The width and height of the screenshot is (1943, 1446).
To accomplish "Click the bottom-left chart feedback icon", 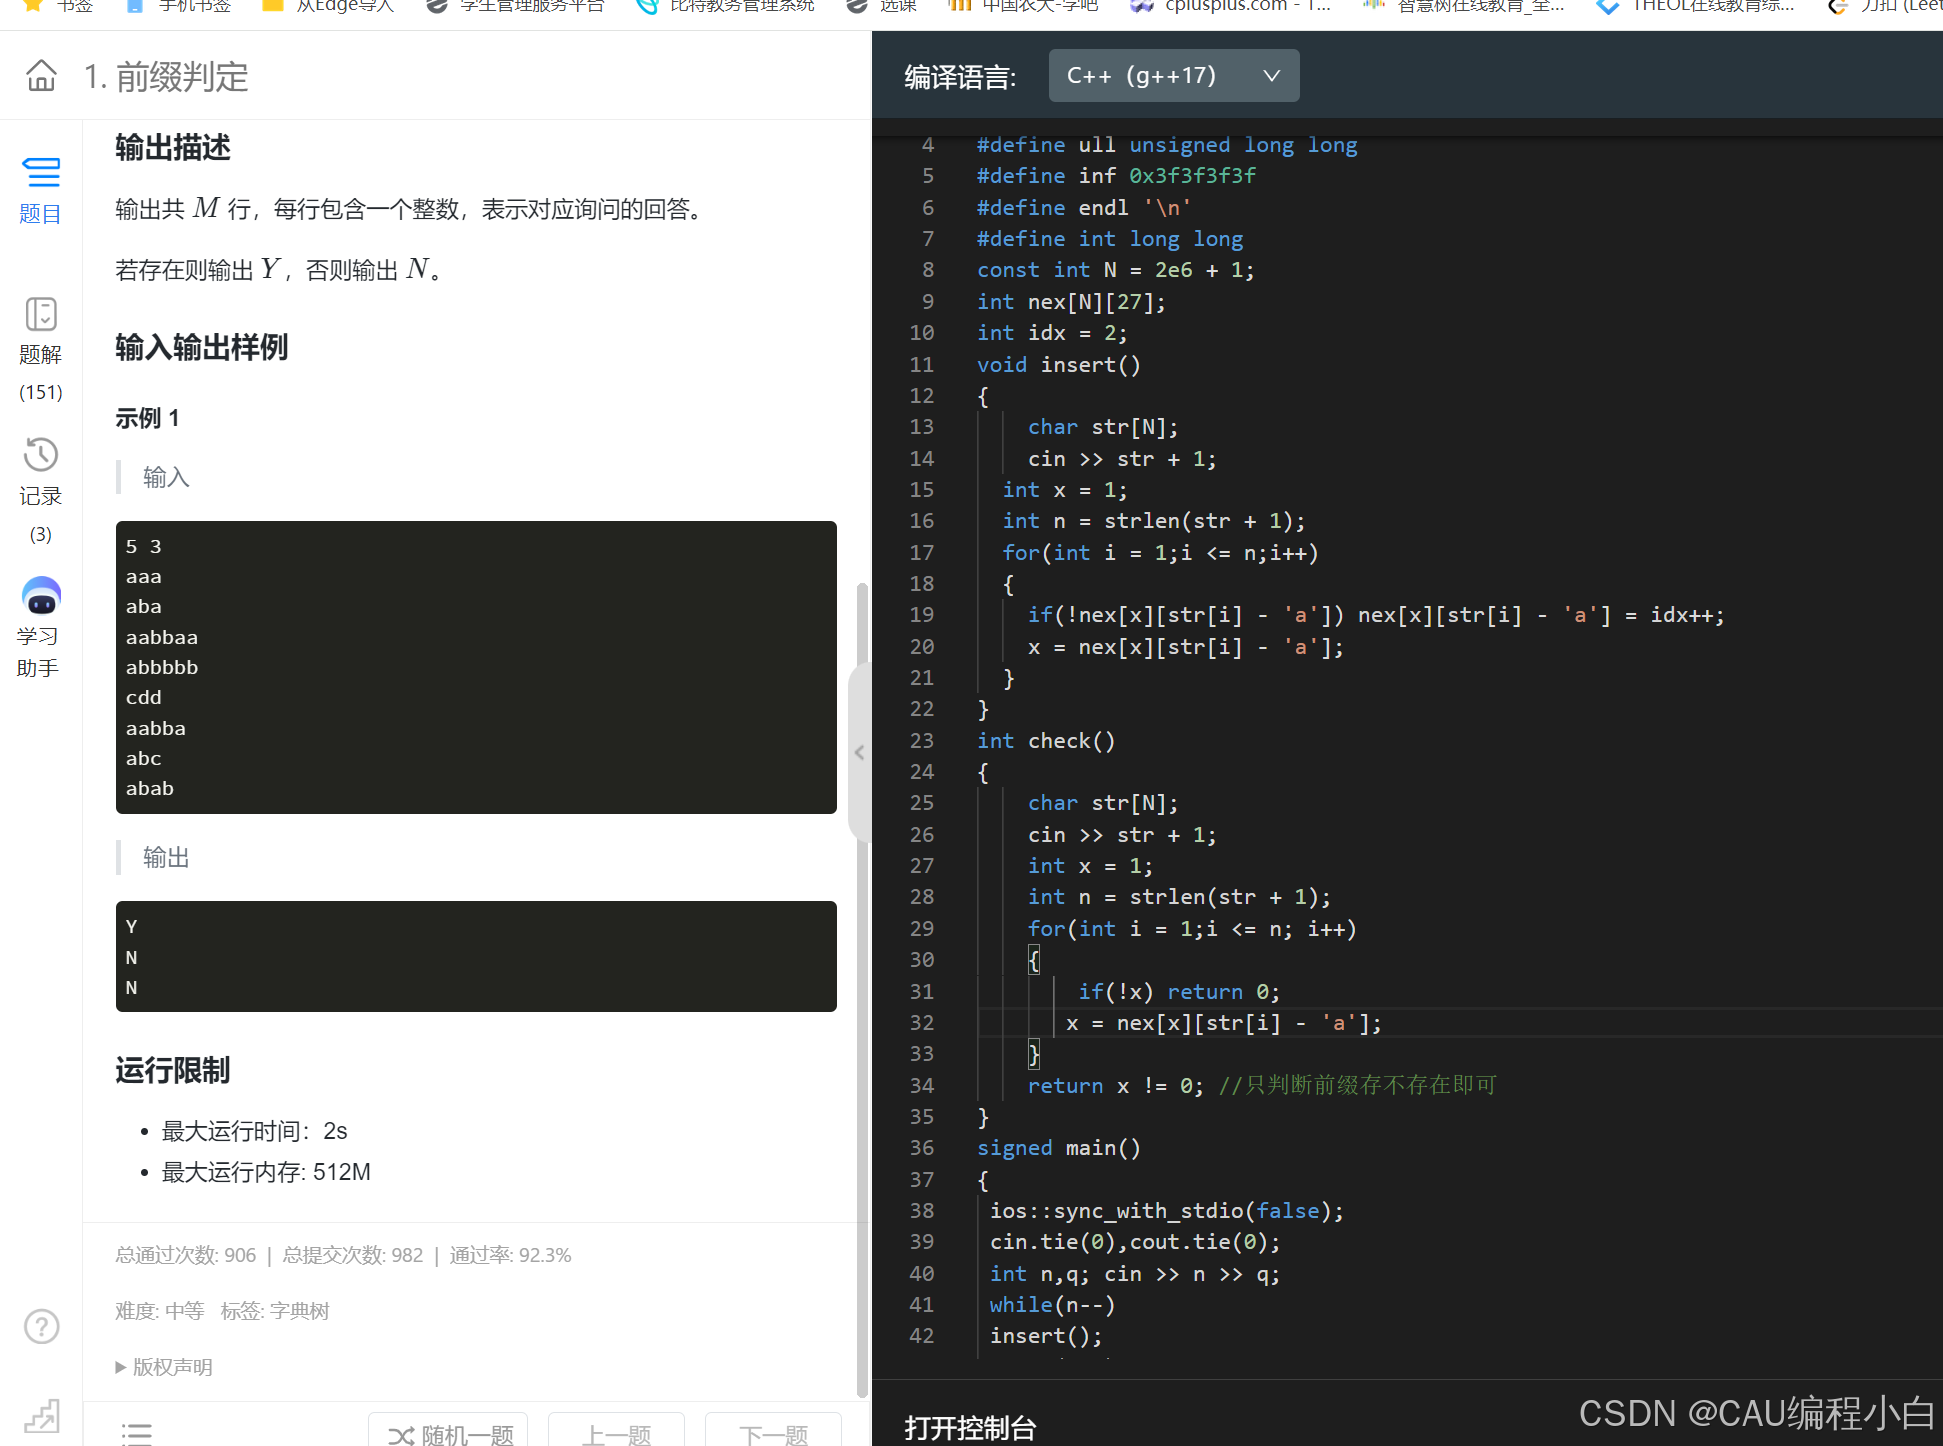I will pyautogui.click(x=41, y=1415).
